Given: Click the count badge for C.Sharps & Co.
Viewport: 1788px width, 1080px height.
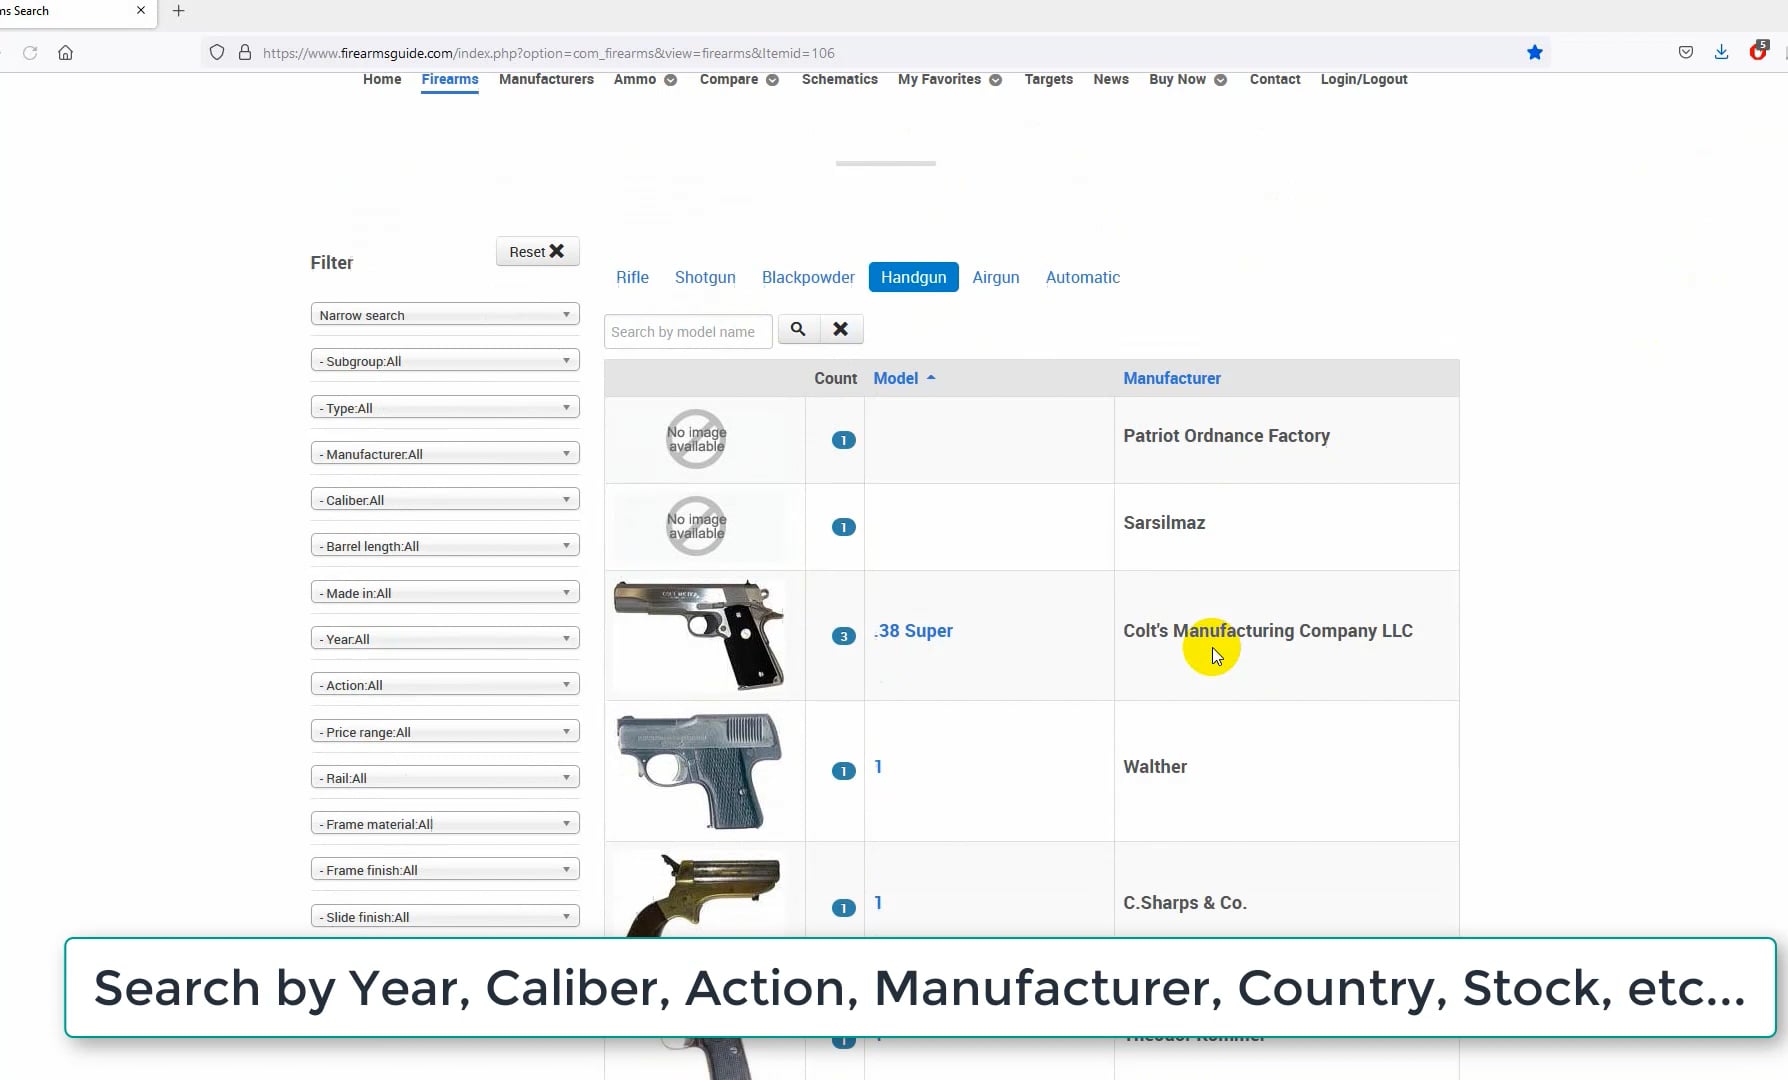Looking at the screenshot, I should (x=844, y=908).
